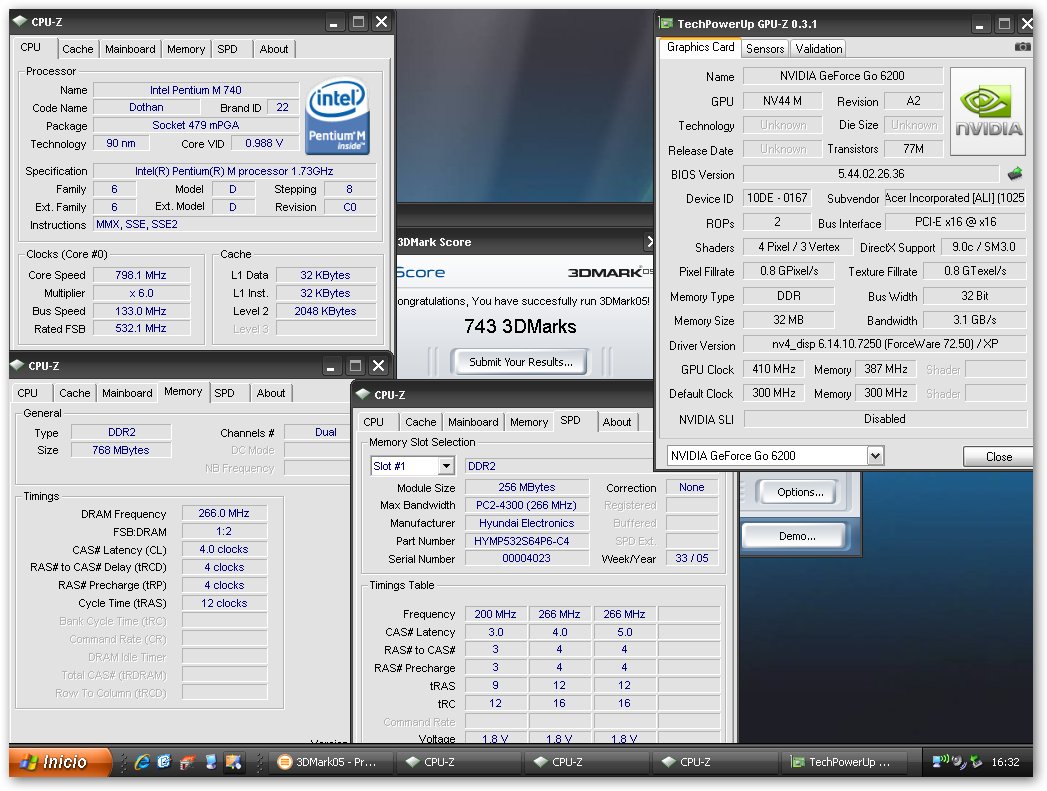Click the volume tray icon
Image resolution: width=1047 pixels, height=791 pixels.
point(959,762)
